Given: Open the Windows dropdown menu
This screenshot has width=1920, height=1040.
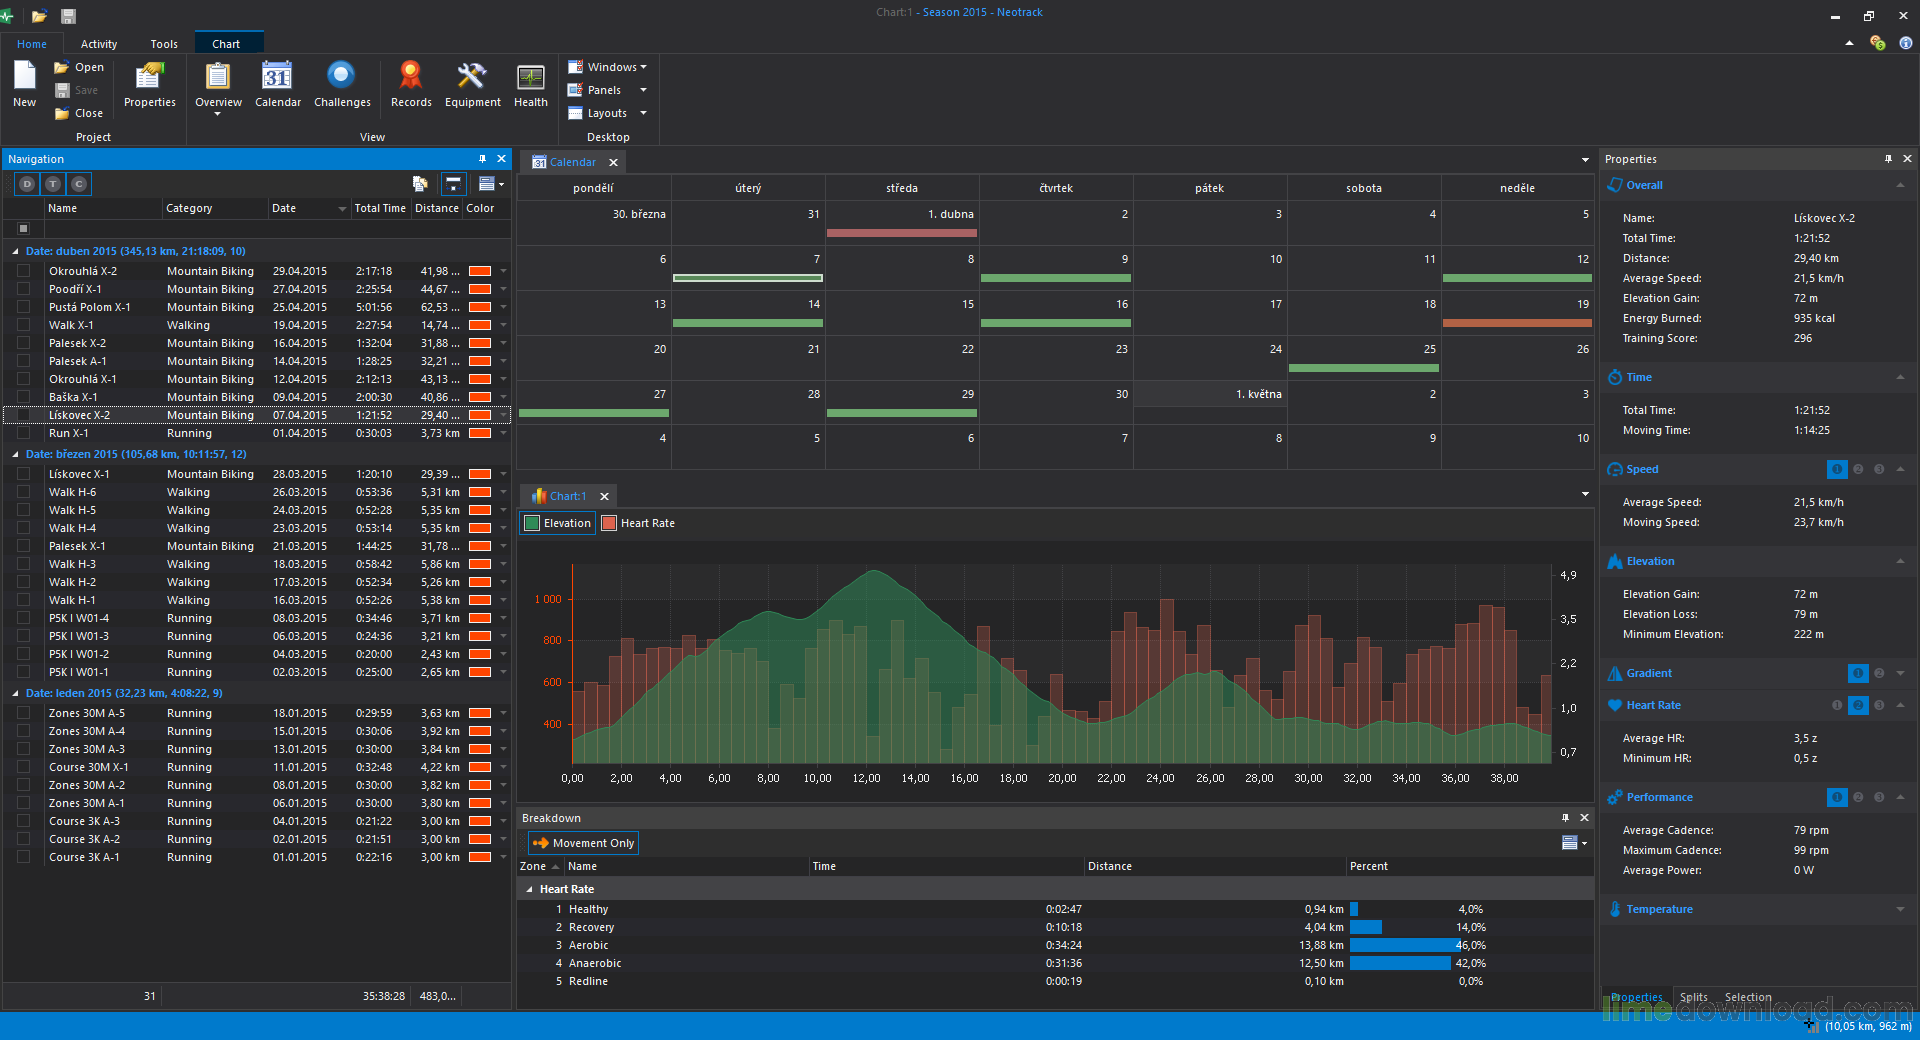Looking at the screenshot, I should 607,67.
